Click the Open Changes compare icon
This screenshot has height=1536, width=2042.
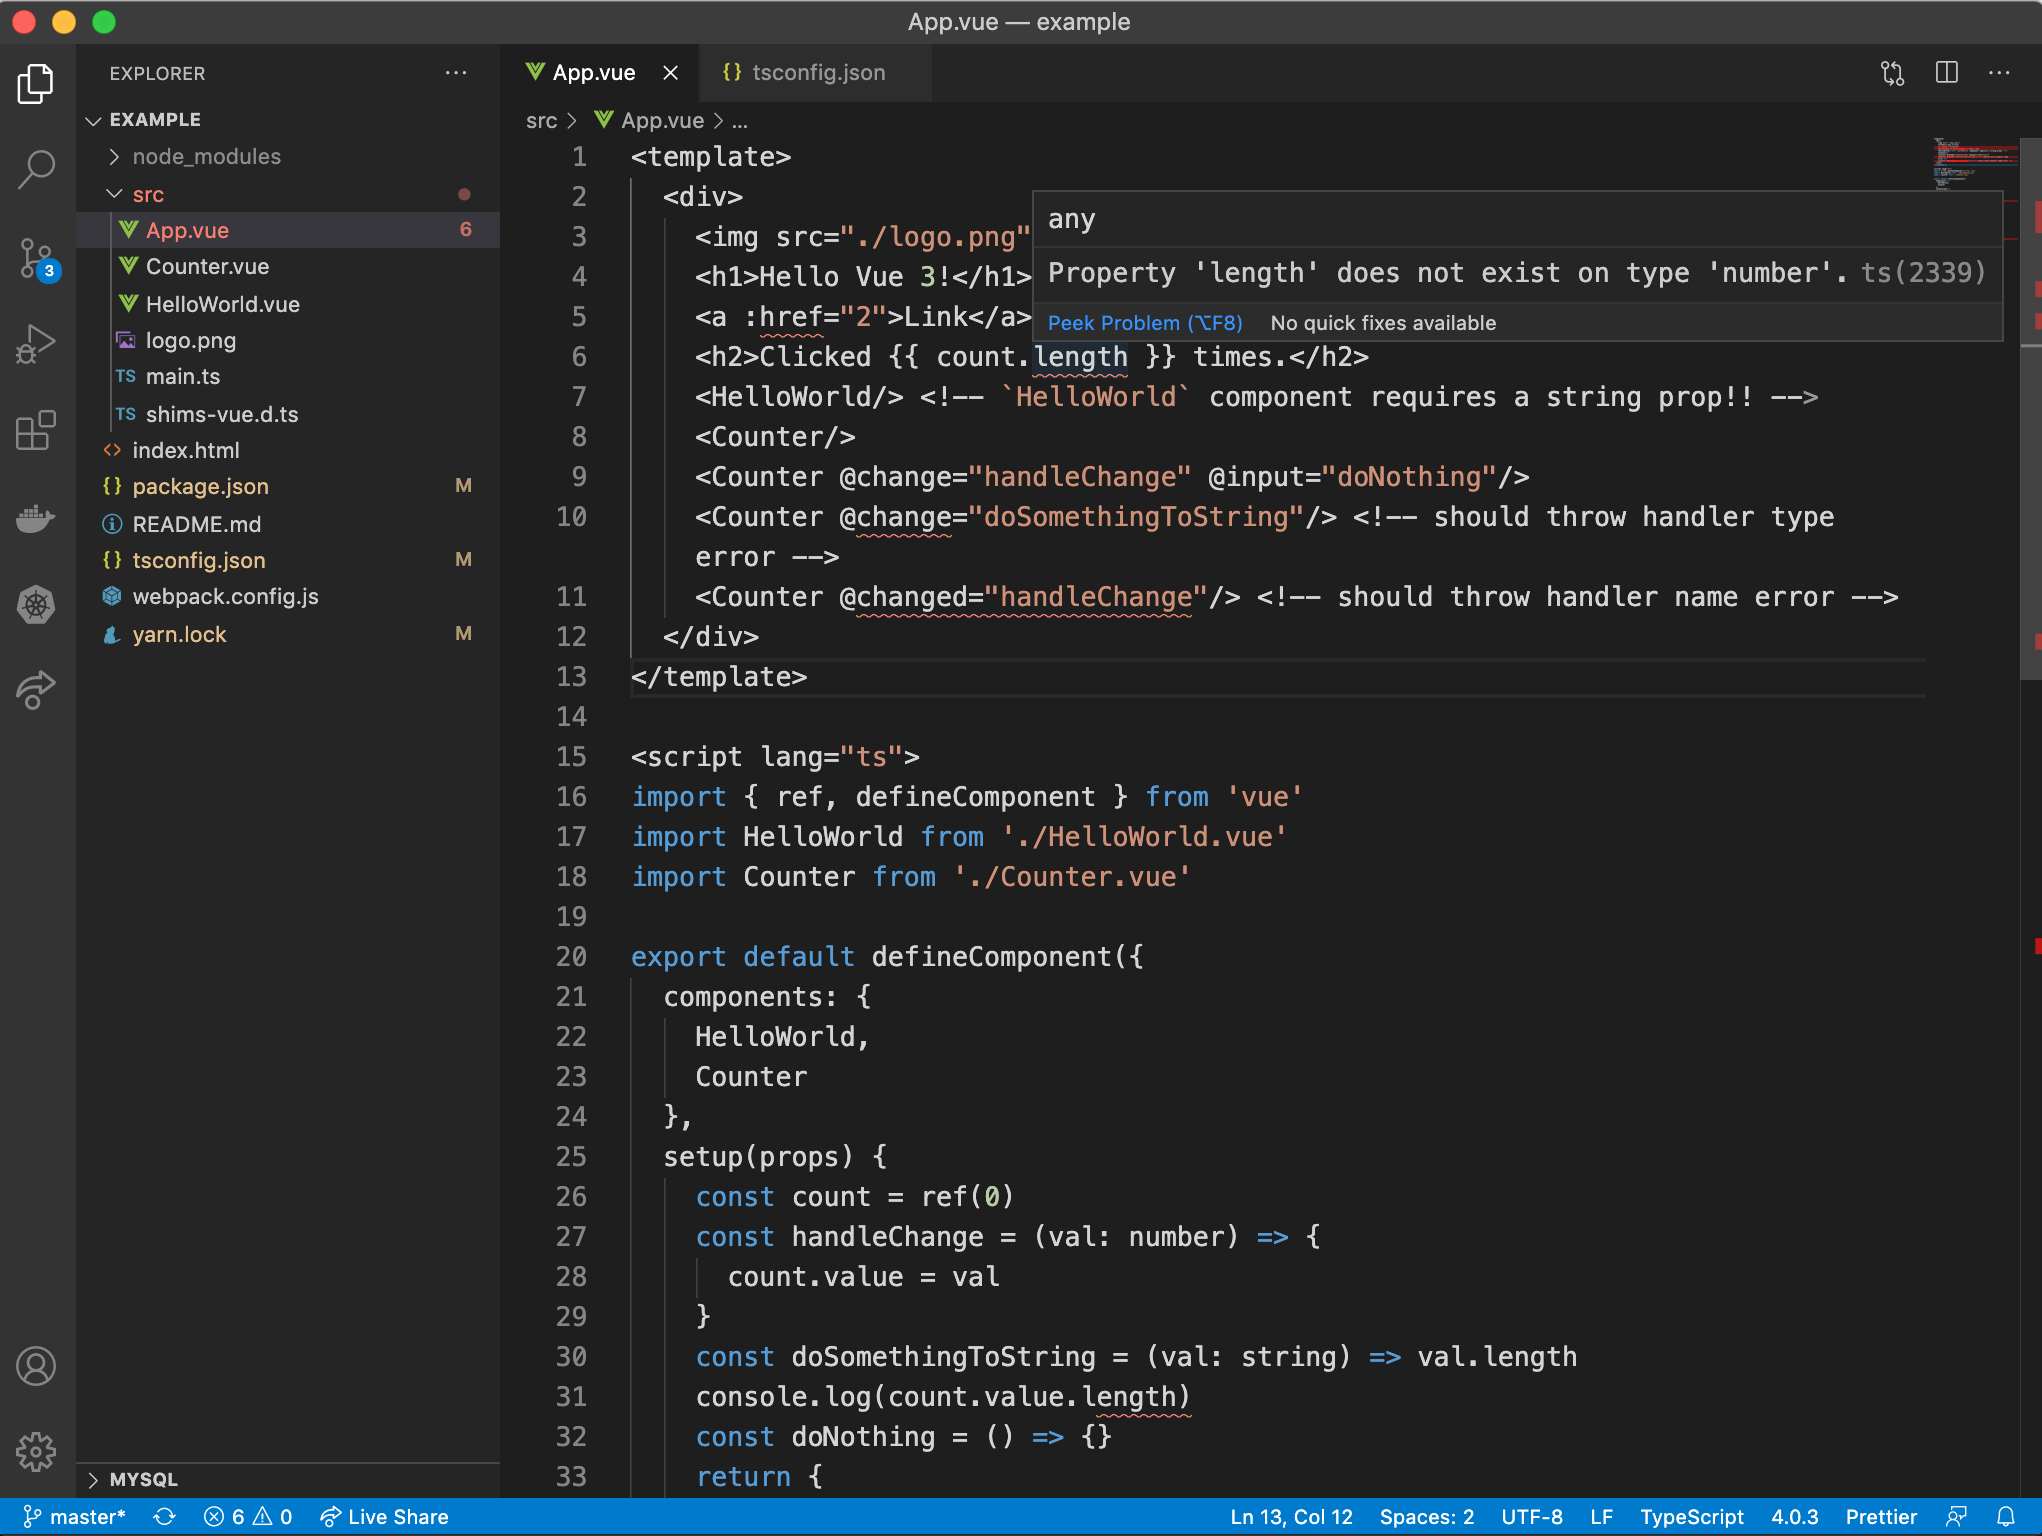(x=1892, y=73)
